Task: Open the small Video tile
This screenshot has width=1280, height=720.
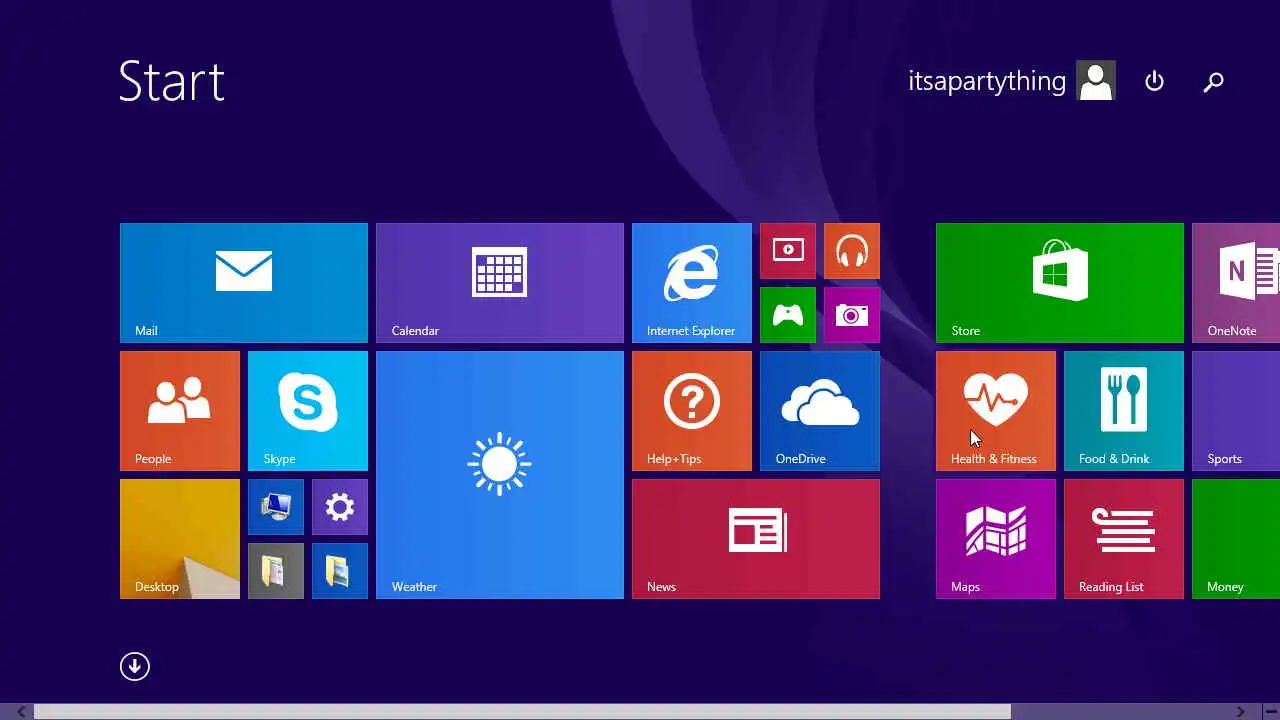Action: click(x=788, y=251)
